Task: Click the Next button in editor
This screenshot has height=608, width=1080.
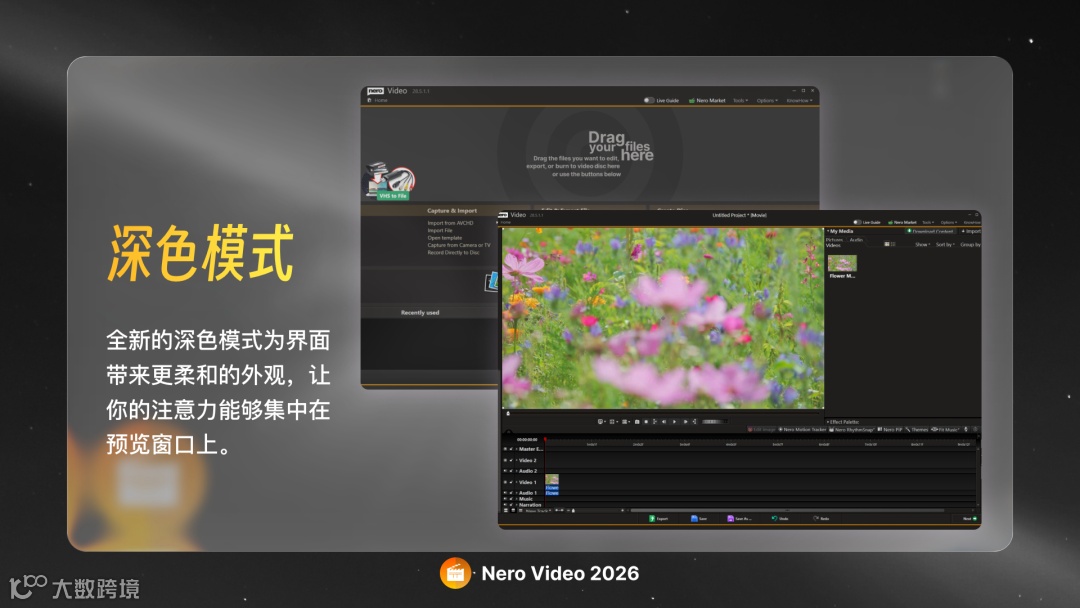Action: click(x=970, y=518)
